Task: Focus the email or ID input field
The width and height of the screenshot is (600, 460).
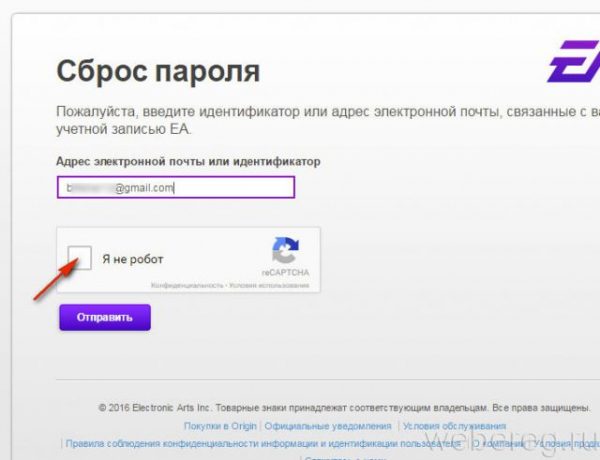Action: pos(176,188)
